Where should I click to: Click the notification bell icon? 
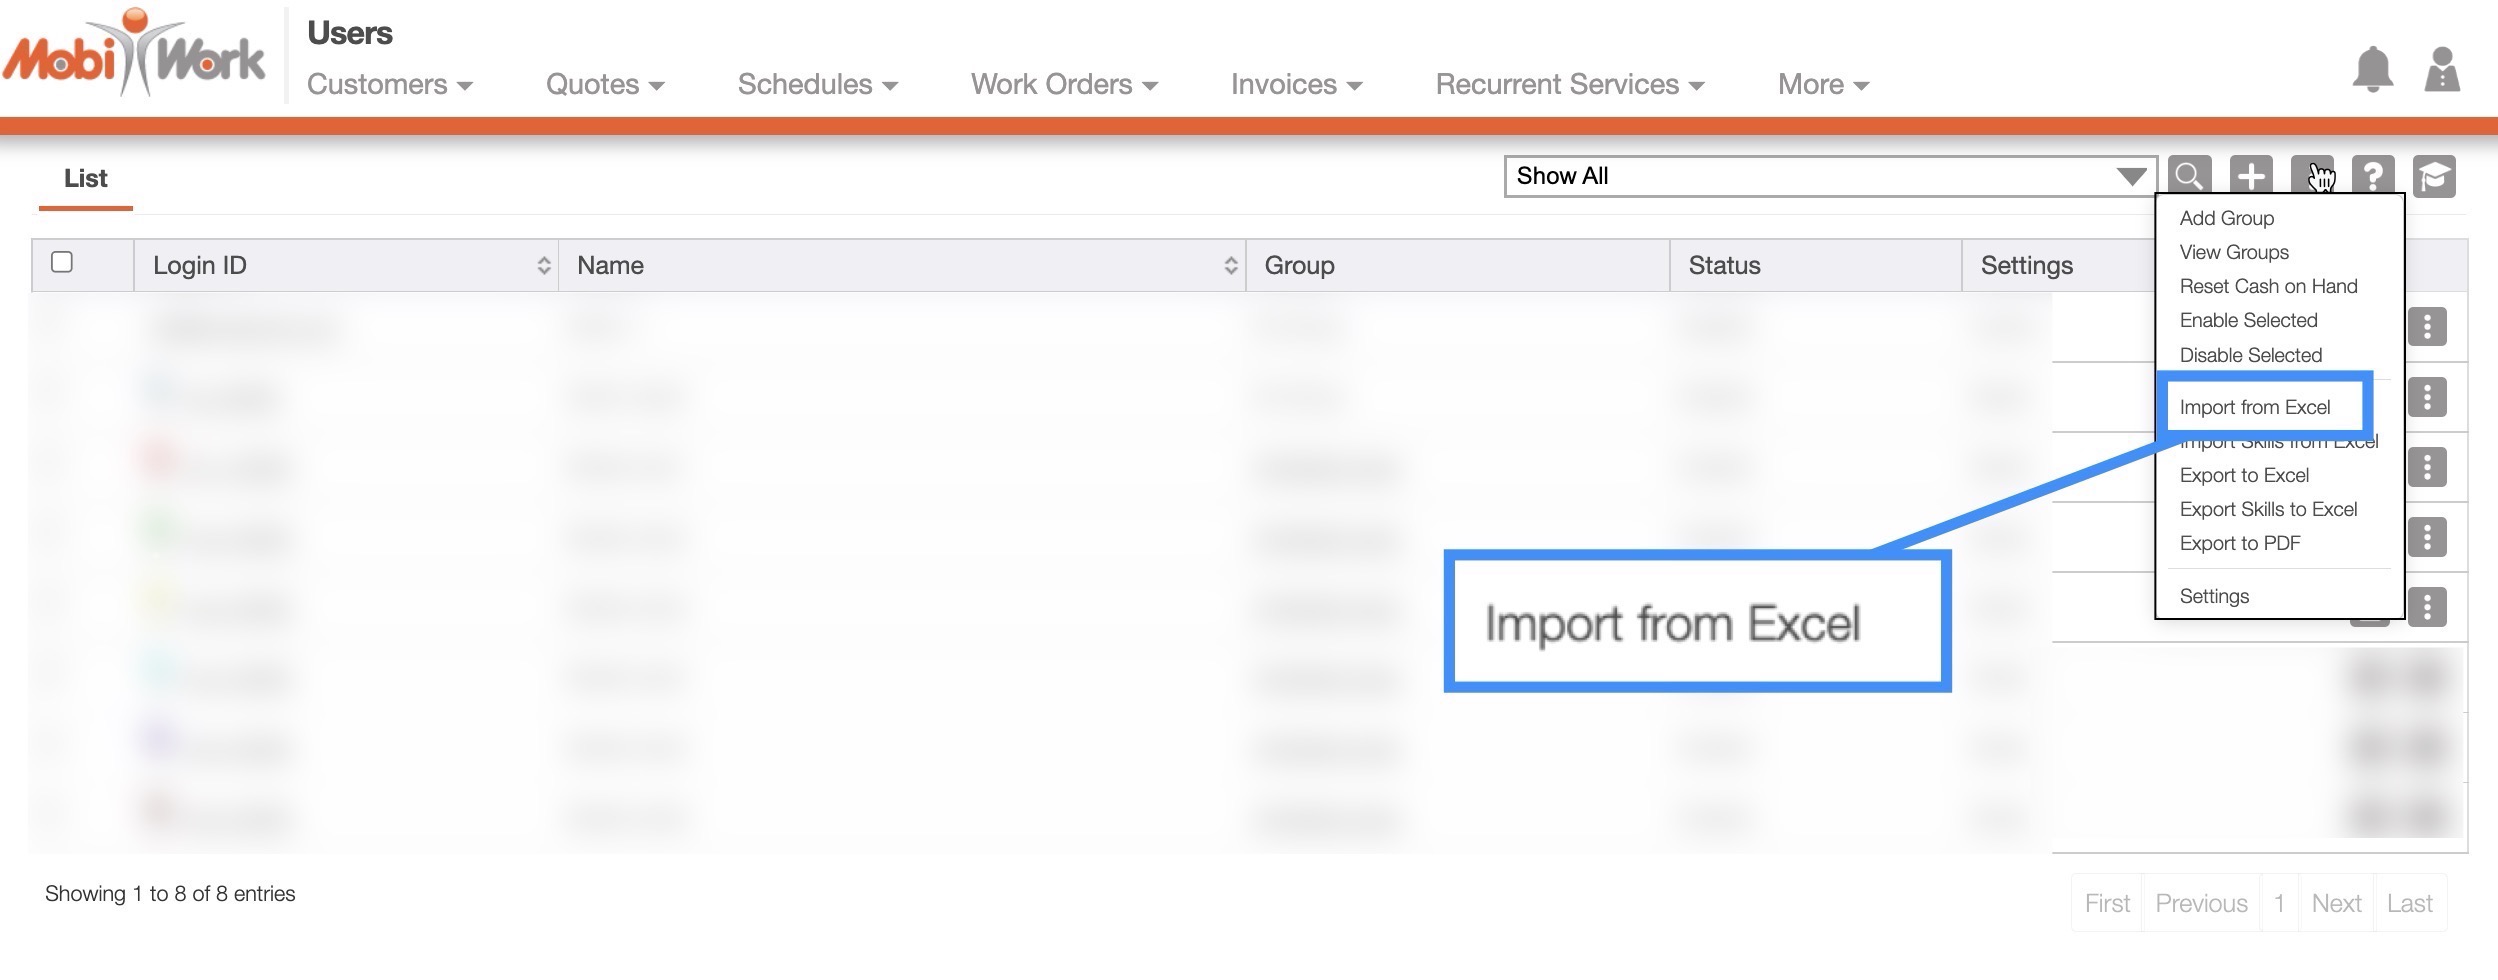tap(2372, 70)
